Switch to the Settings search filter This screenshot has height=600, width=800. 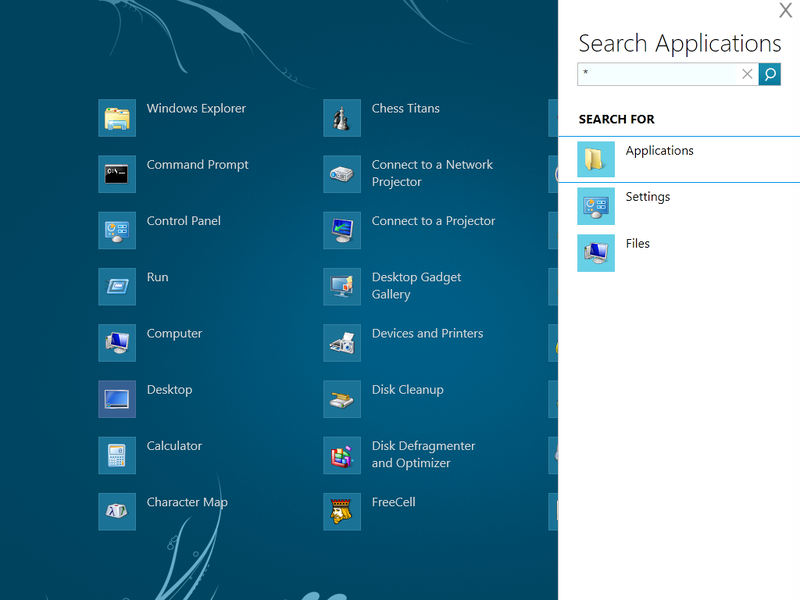tap(648, 197)
